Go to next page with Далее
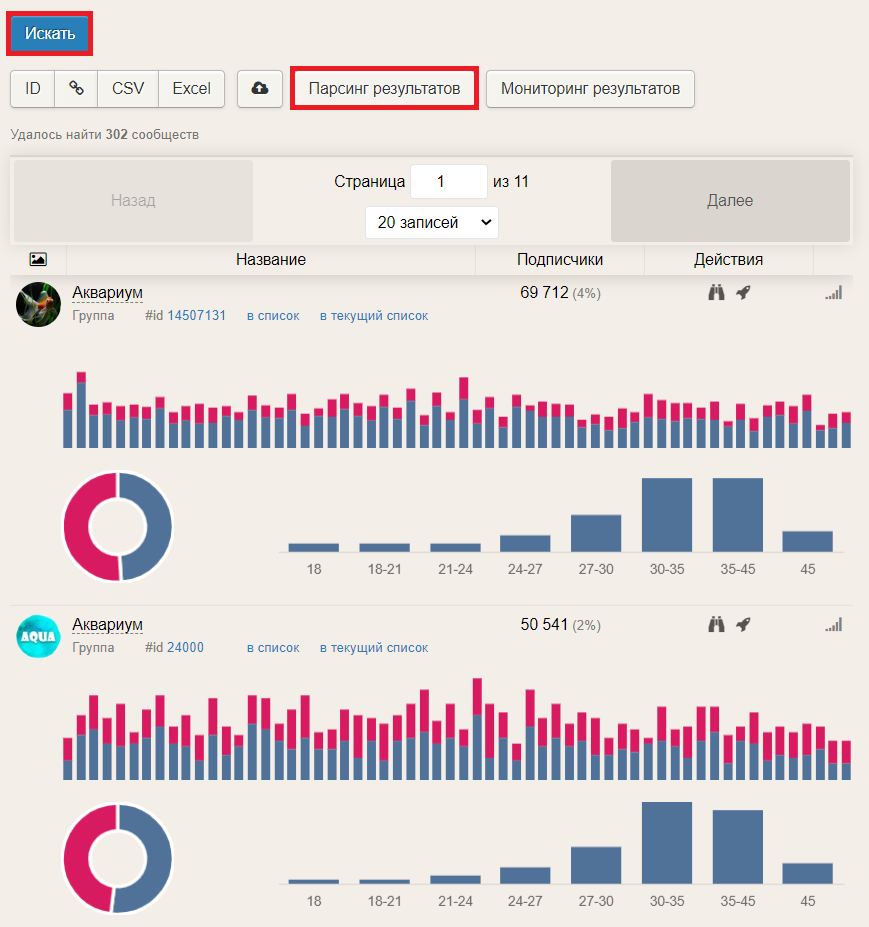 pyautogui.click(x=730, y=201)
